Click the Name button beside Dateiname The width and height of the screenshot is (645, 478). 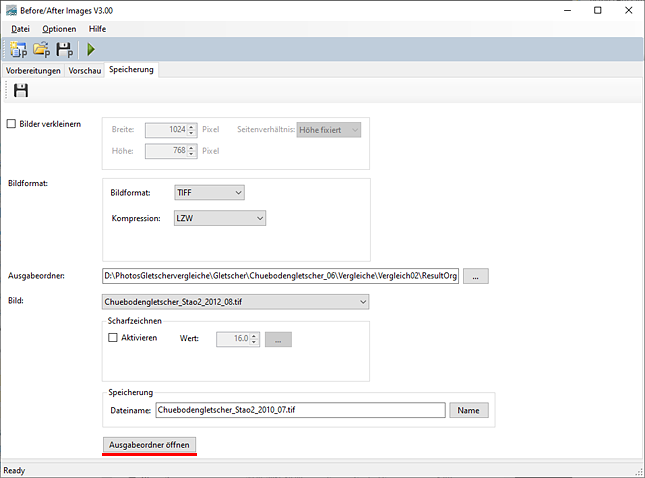(469, 410)
